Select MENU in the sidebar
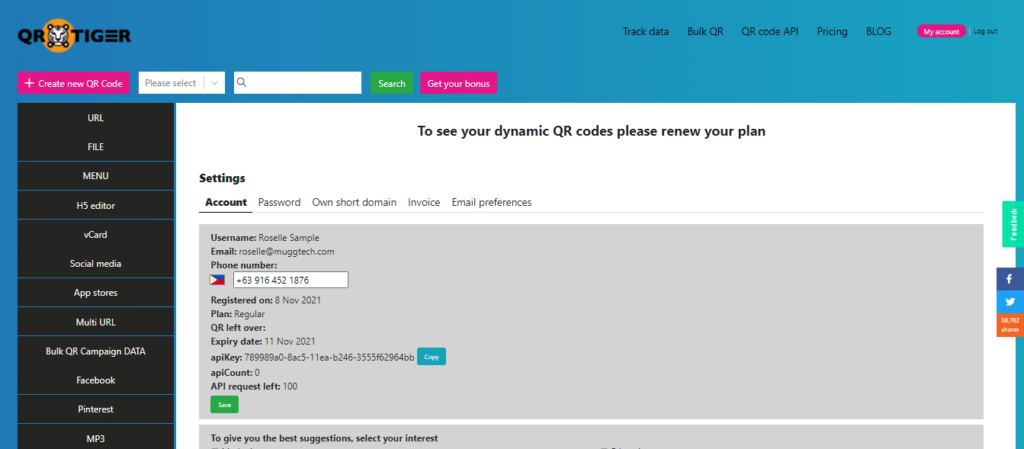 coord(95,176)
